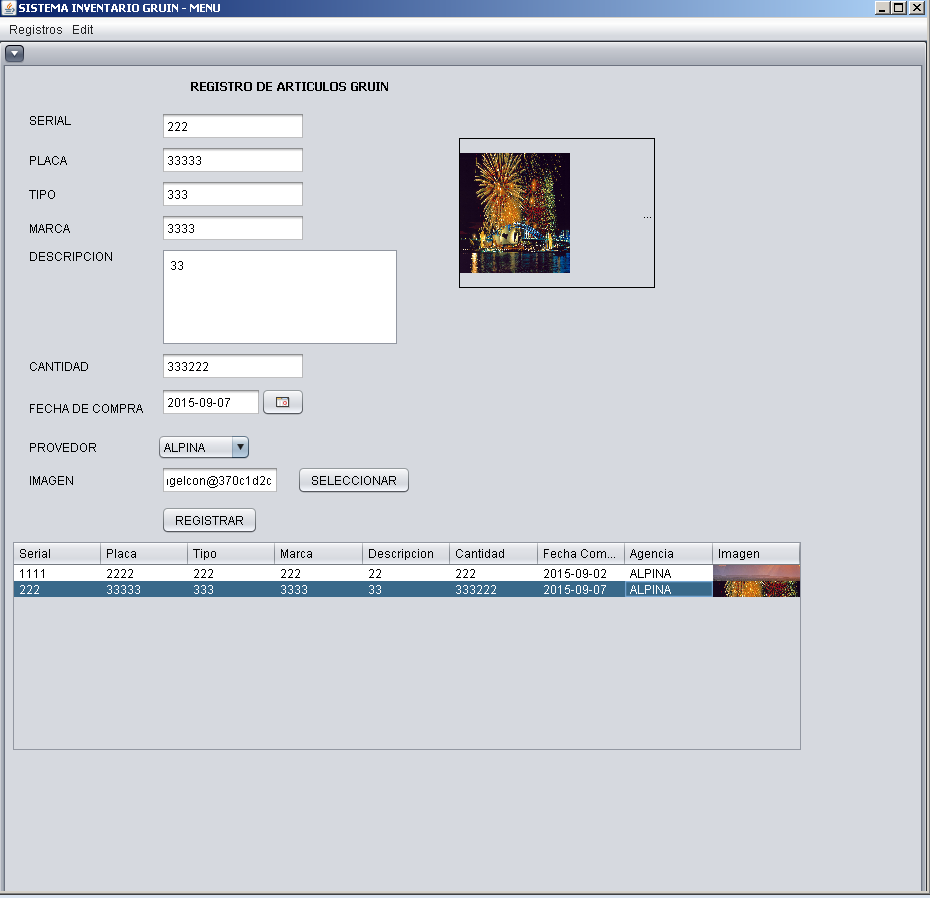Click the Fecha Com... column header
The image size is (930, 898).
coord(581,553)
